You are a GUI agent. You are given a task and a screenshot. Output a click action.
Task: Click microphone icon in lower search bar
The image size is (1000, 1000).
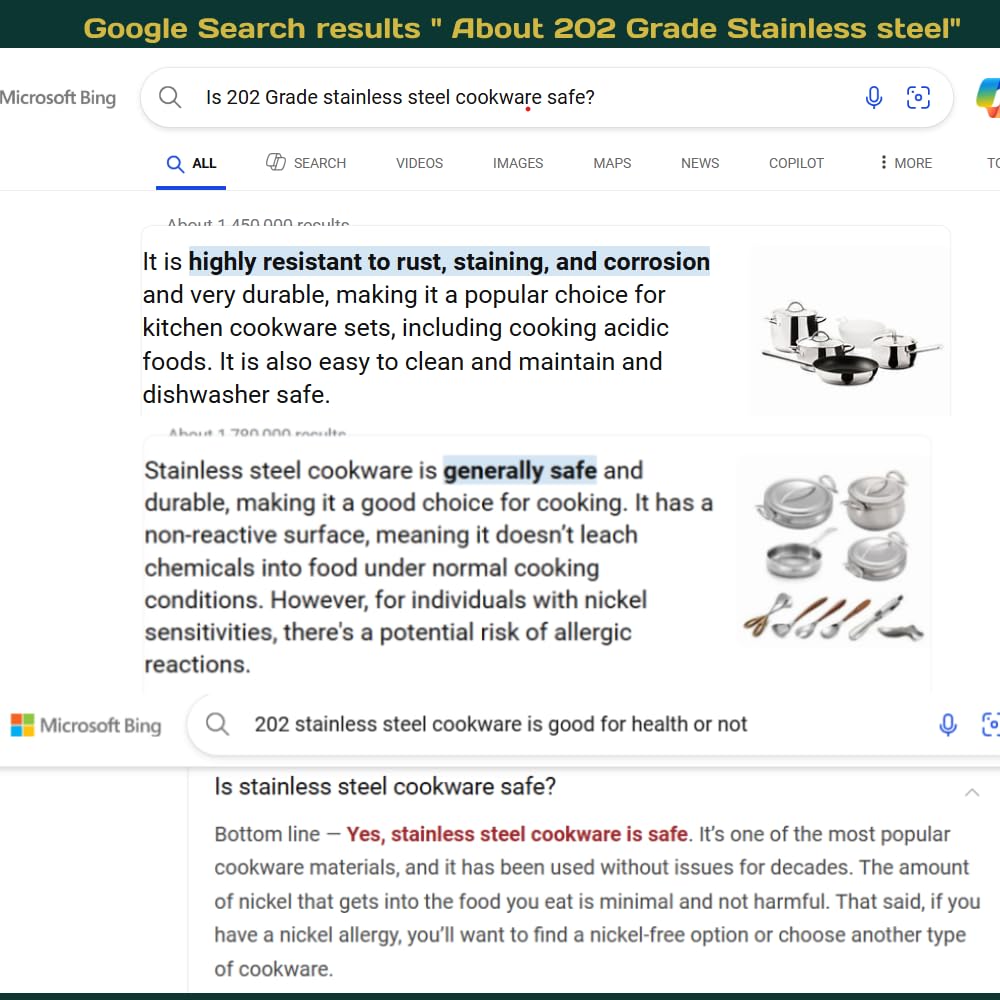(x=947, y=724)
